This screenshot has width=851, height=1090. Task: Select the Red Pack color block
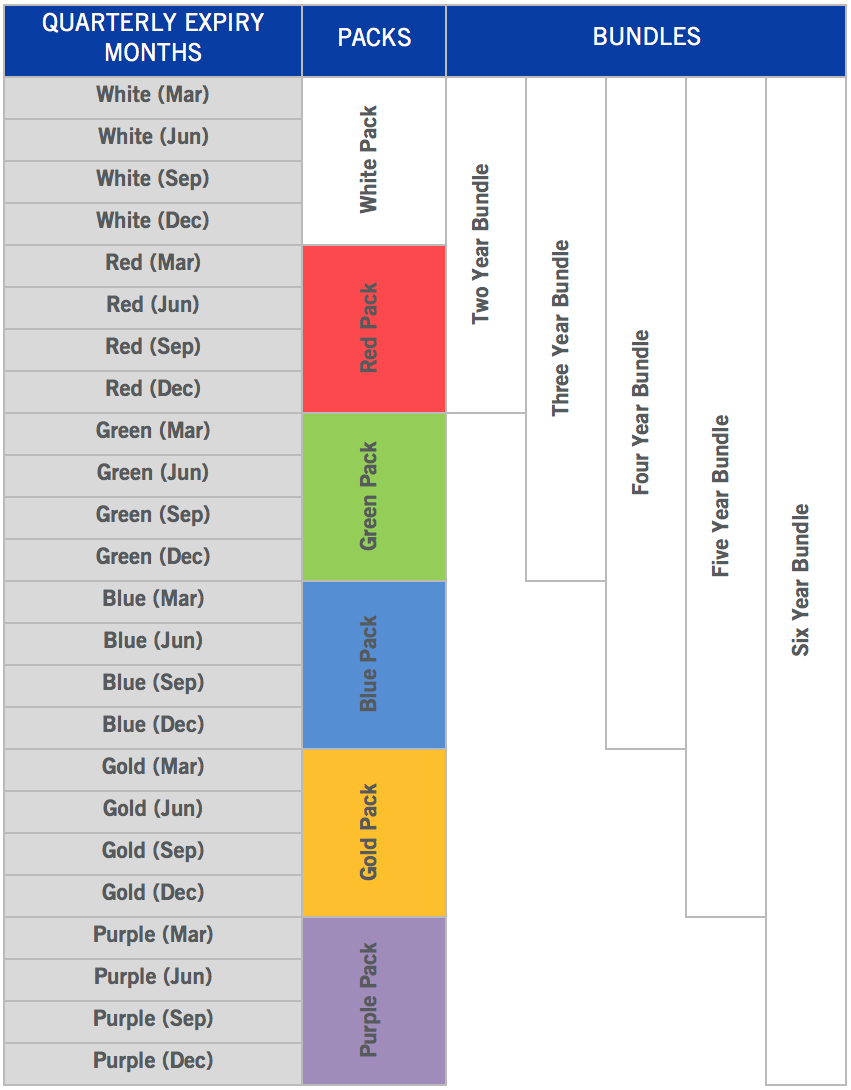[x=373, y=329]
